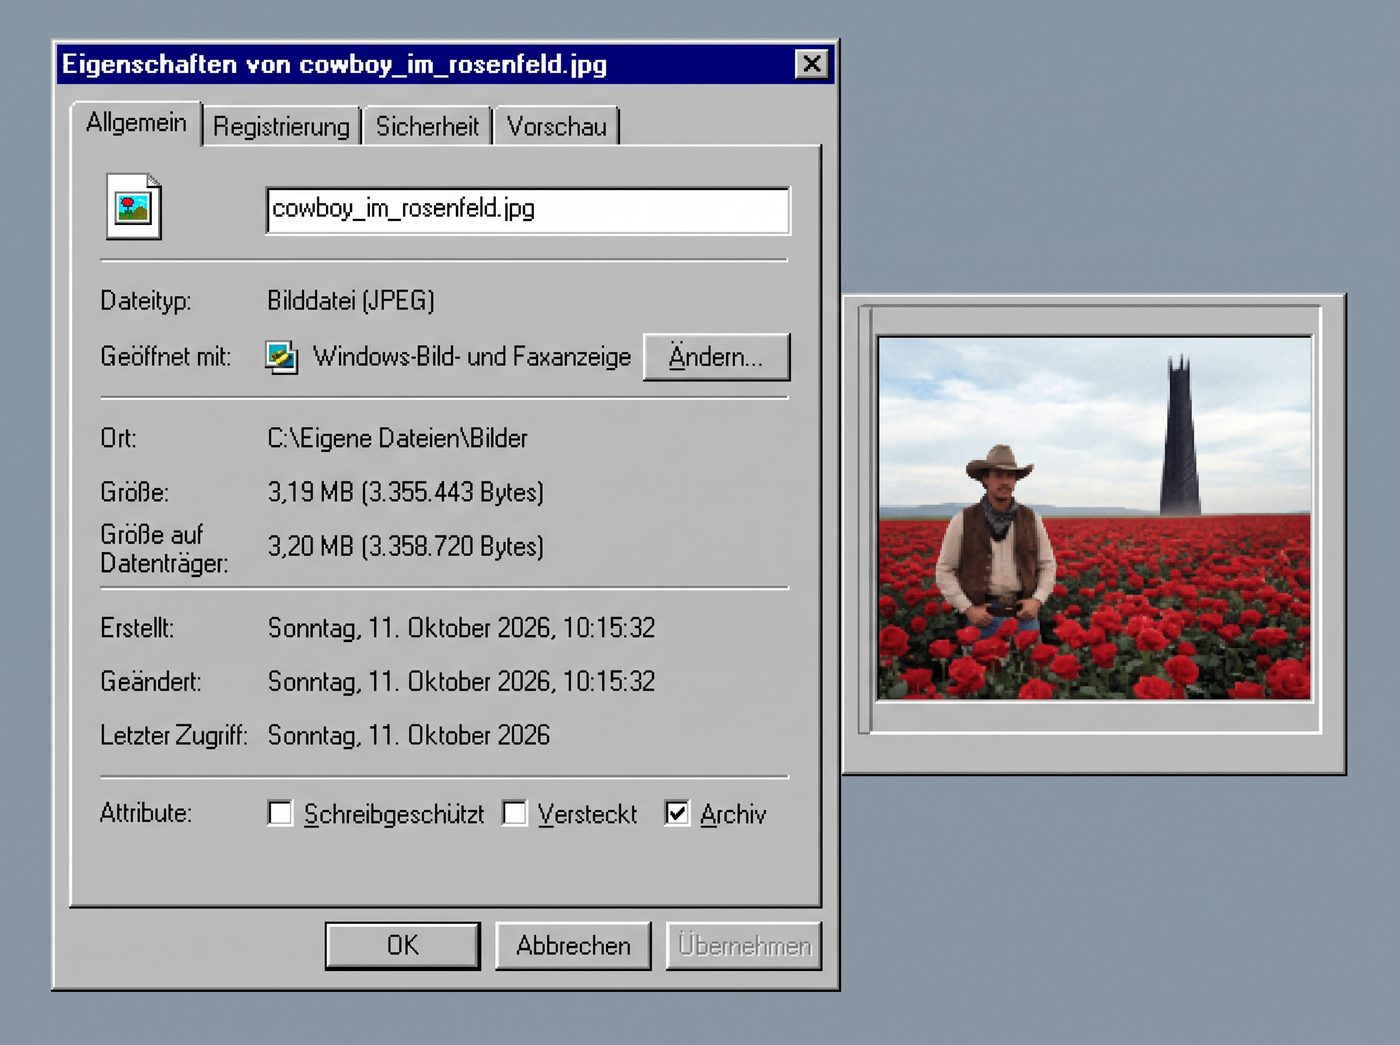Open the Sicherheit tab
This screenshot has width=1400, height=1045.
(427, 127)
